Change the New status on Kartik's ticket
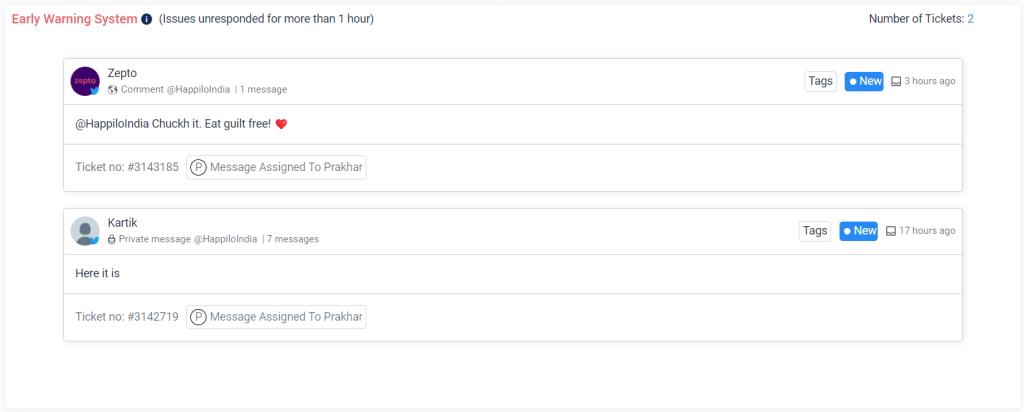 (x=859, y=231)
